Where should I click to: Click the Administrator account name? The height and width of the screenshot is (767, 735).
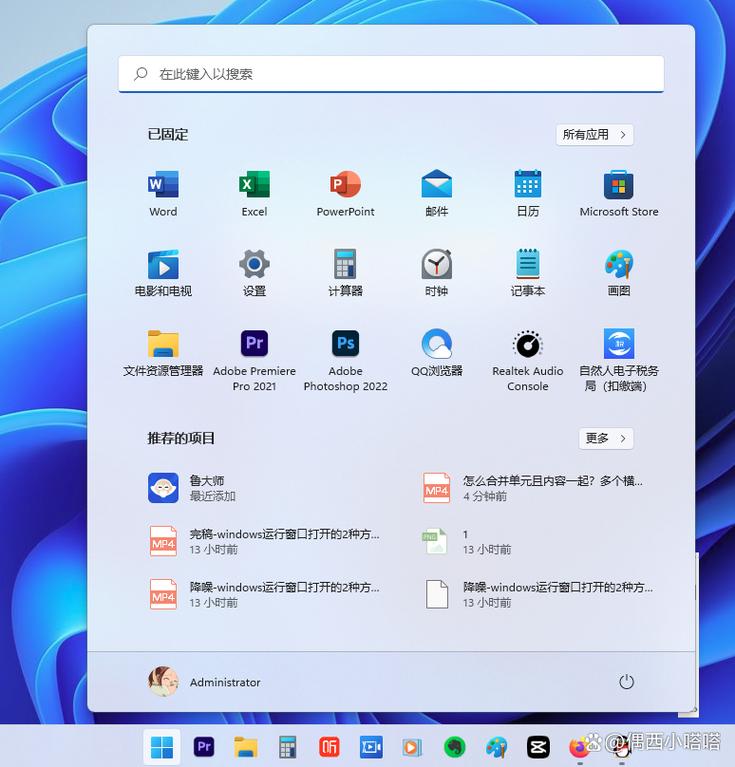(225, 682)
